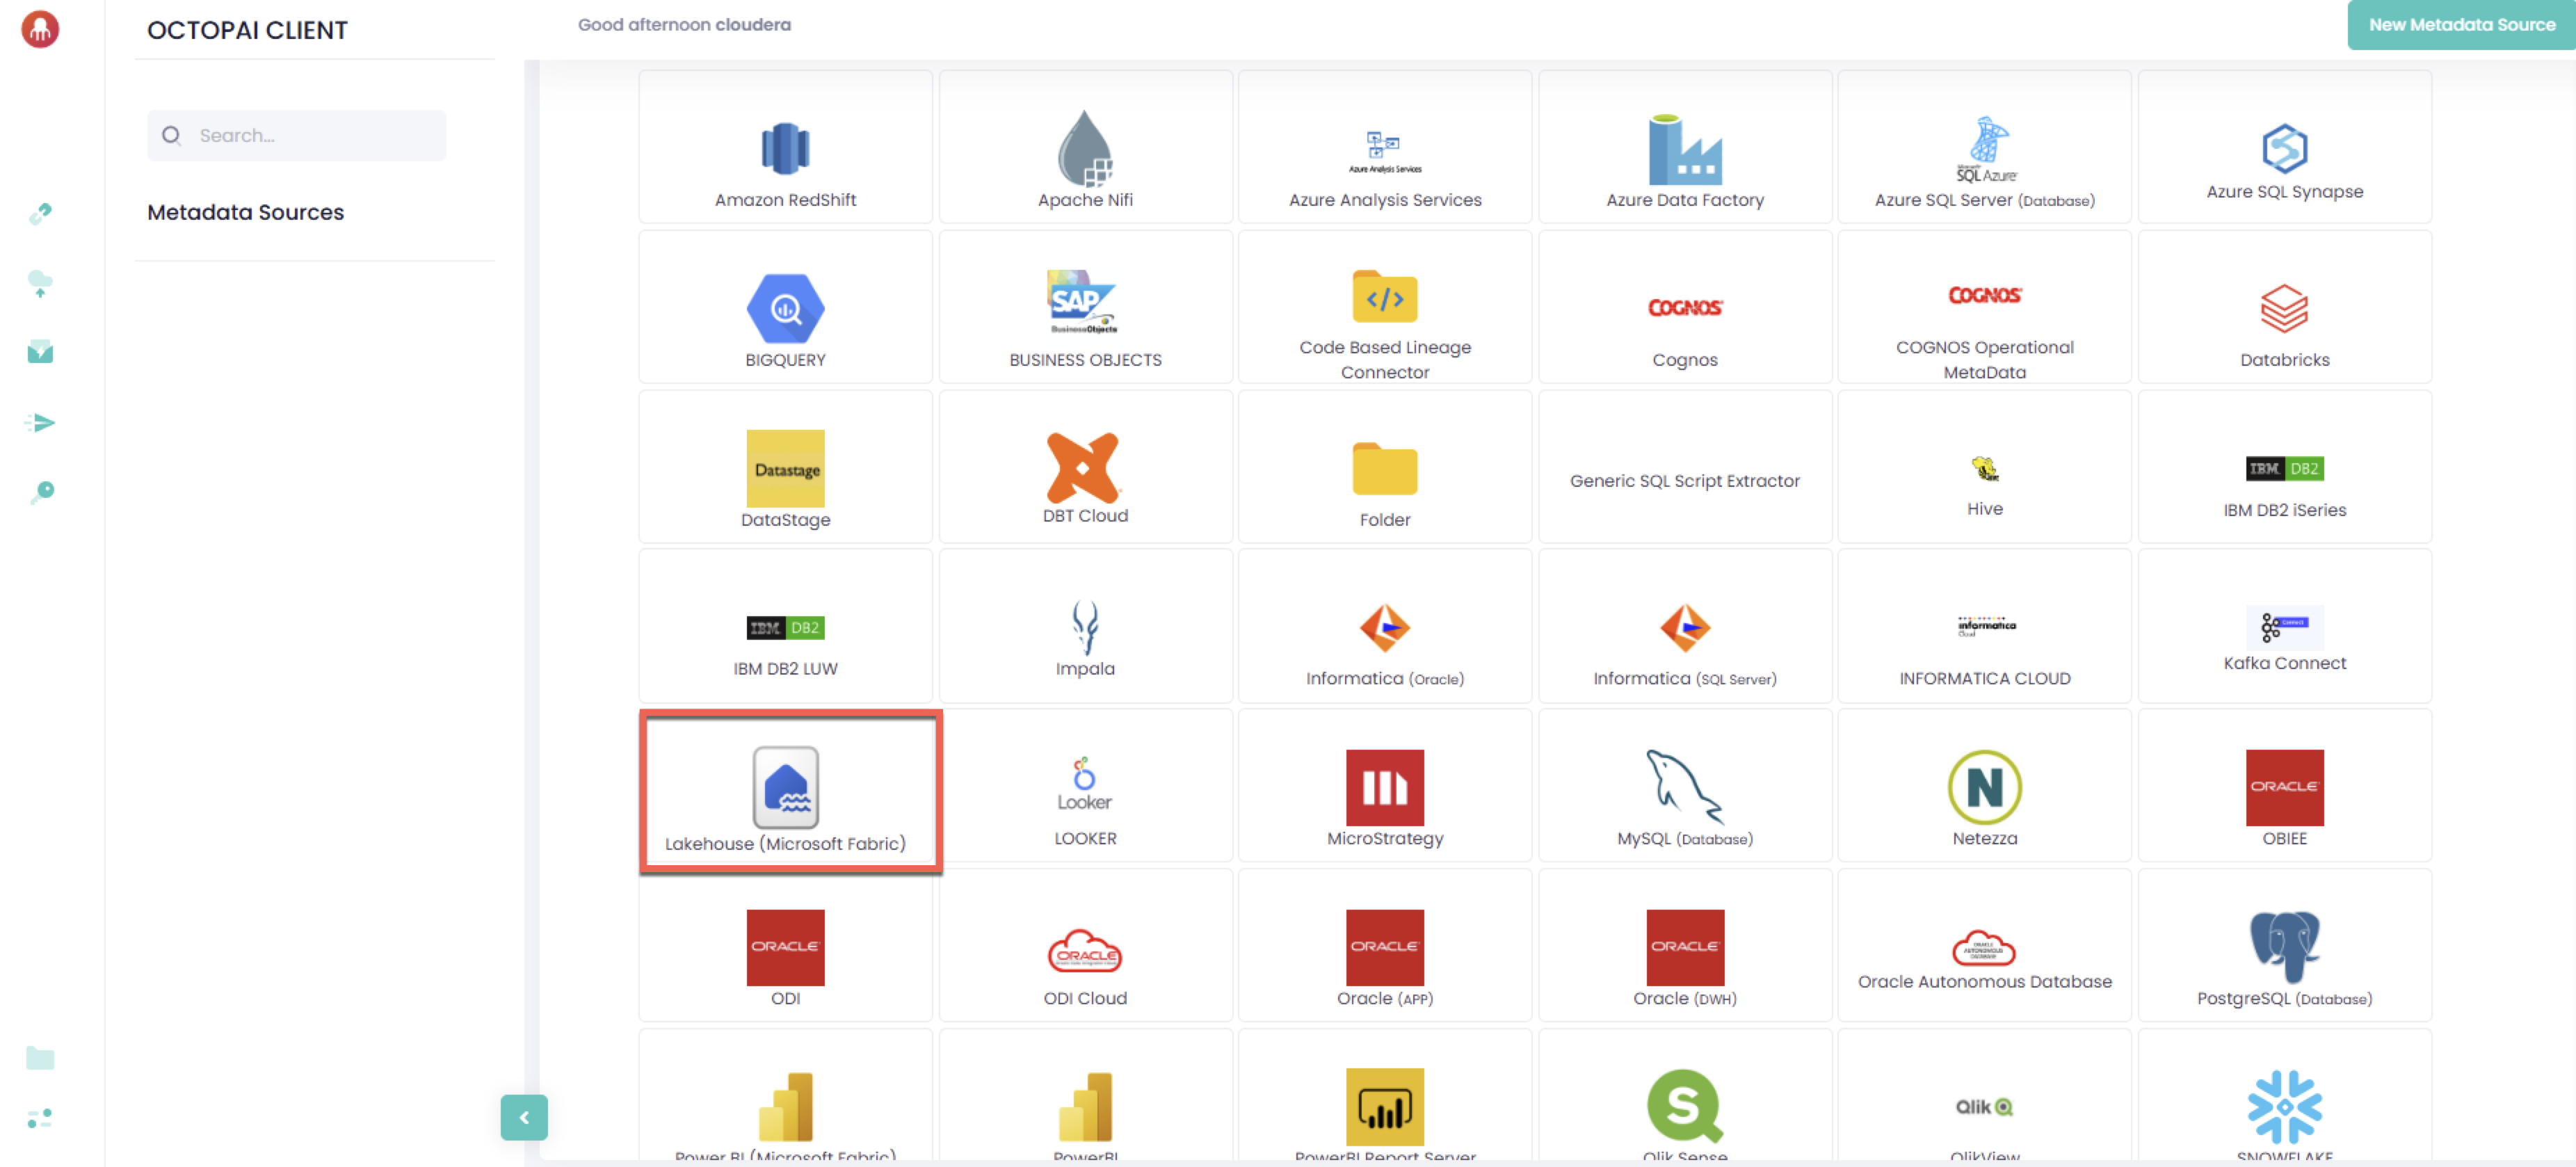Select the ODI Oracle connector tile
This screenshot has width=2576, height=1167.
coord(785,946)
